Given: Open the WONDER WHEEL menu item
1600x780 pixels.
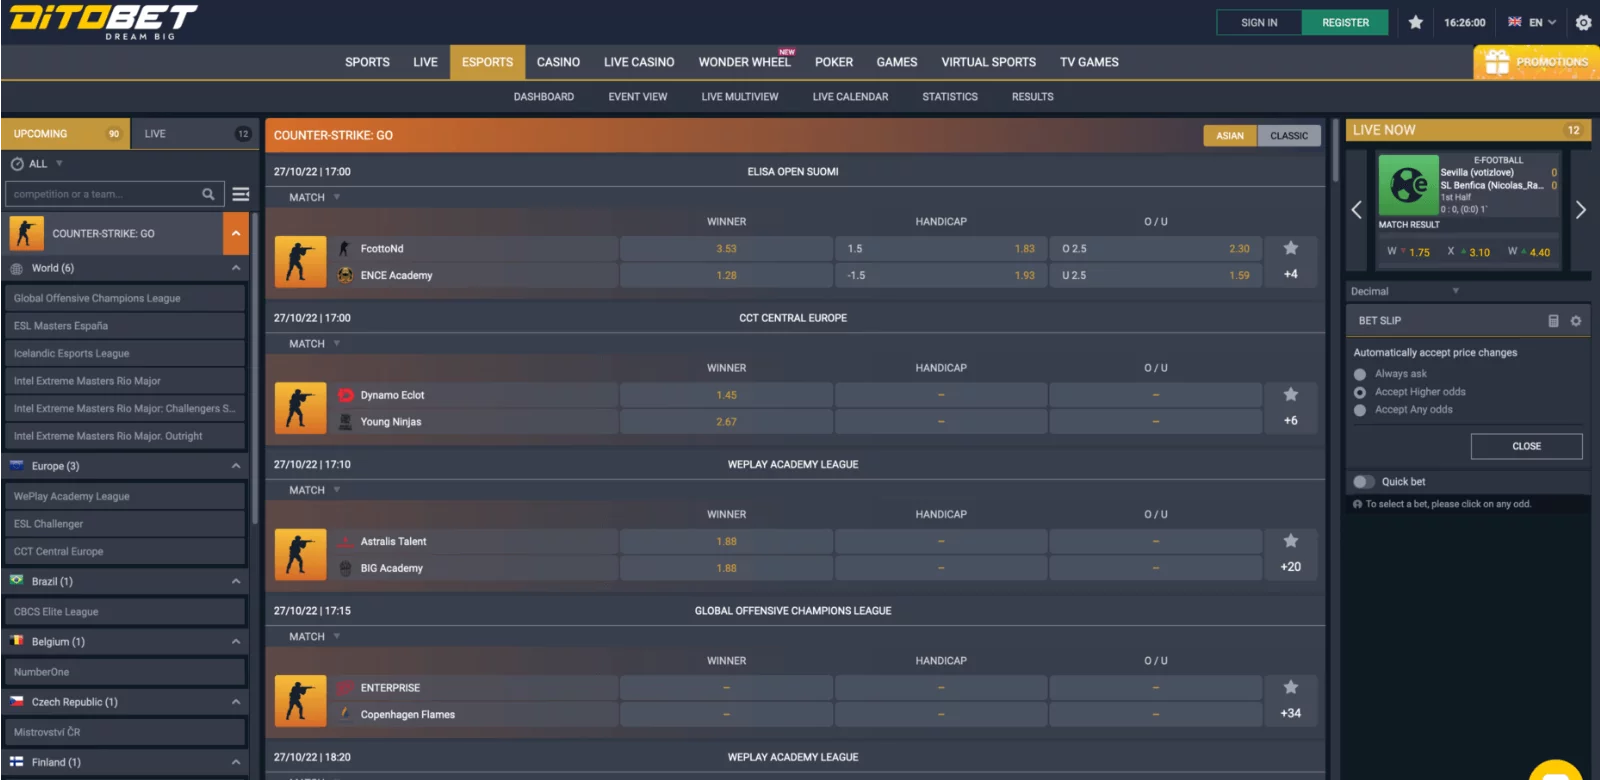Looking at the screenshot, I should click(x=744, y=62).
